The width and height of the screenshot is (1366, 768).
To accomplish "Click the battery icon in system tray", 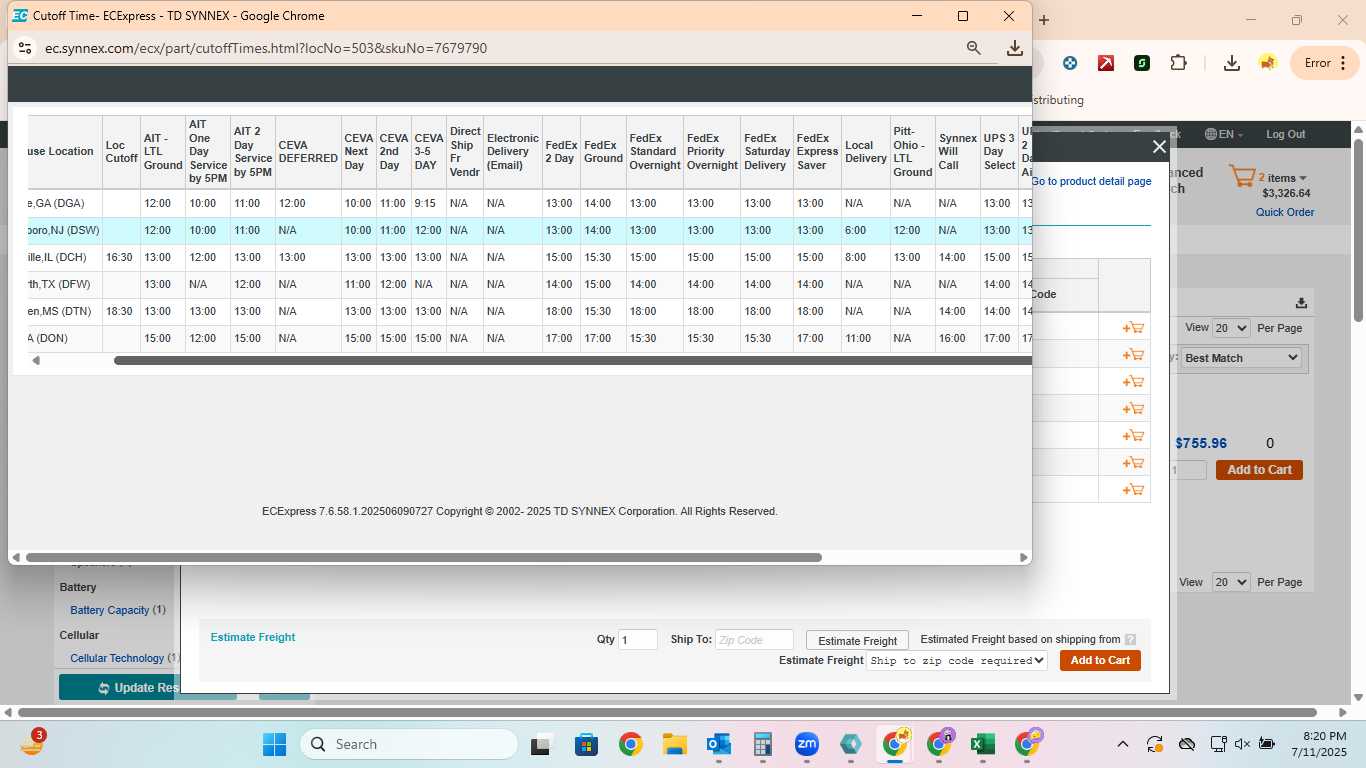I will 1266,744.
